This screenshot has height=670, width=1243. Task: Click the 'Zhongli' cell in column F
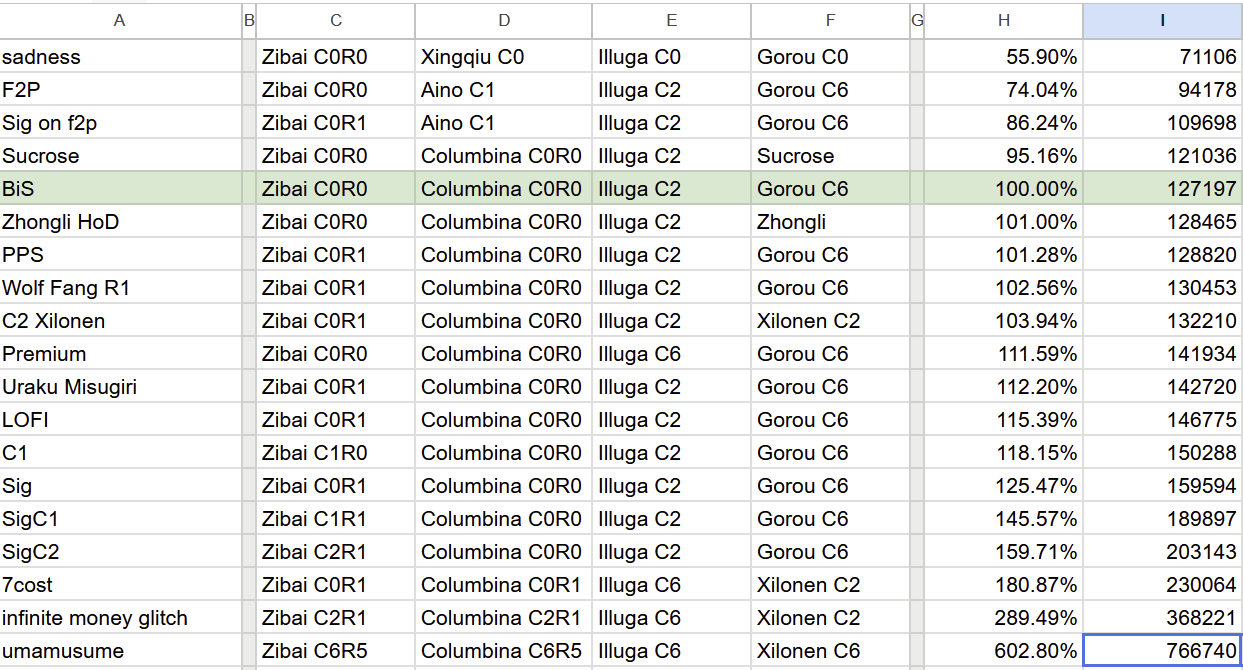point(830,222)
